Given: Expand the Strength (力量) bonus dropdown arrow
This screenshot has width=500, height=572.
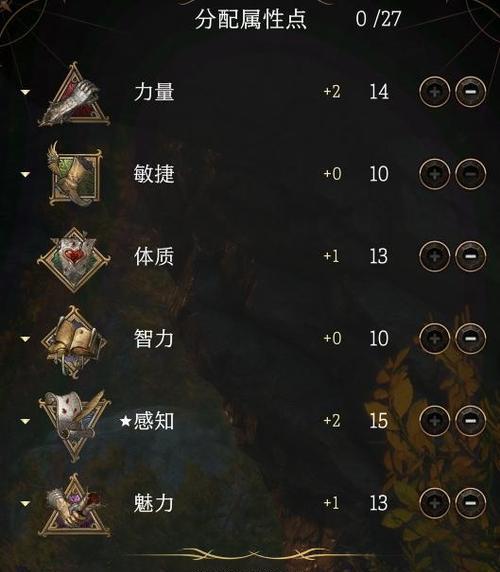Looking at the screenshot, I should 25,92.
